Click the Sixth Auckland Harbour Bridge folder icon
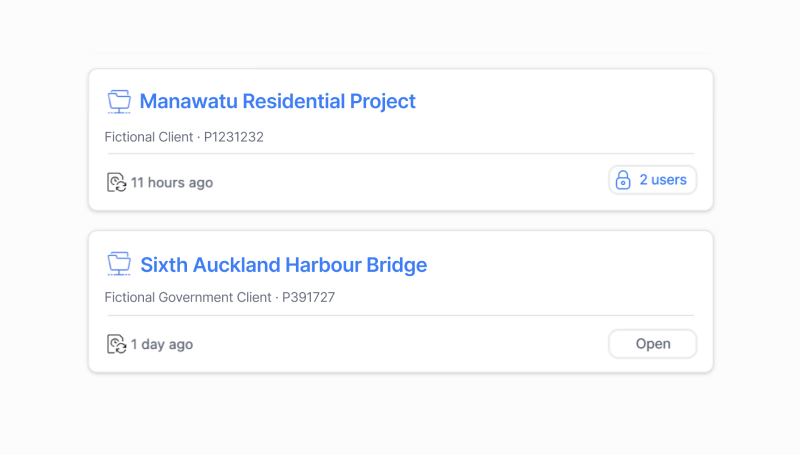Viewport: 800px width, 455px height. click(x=119, y=264)
